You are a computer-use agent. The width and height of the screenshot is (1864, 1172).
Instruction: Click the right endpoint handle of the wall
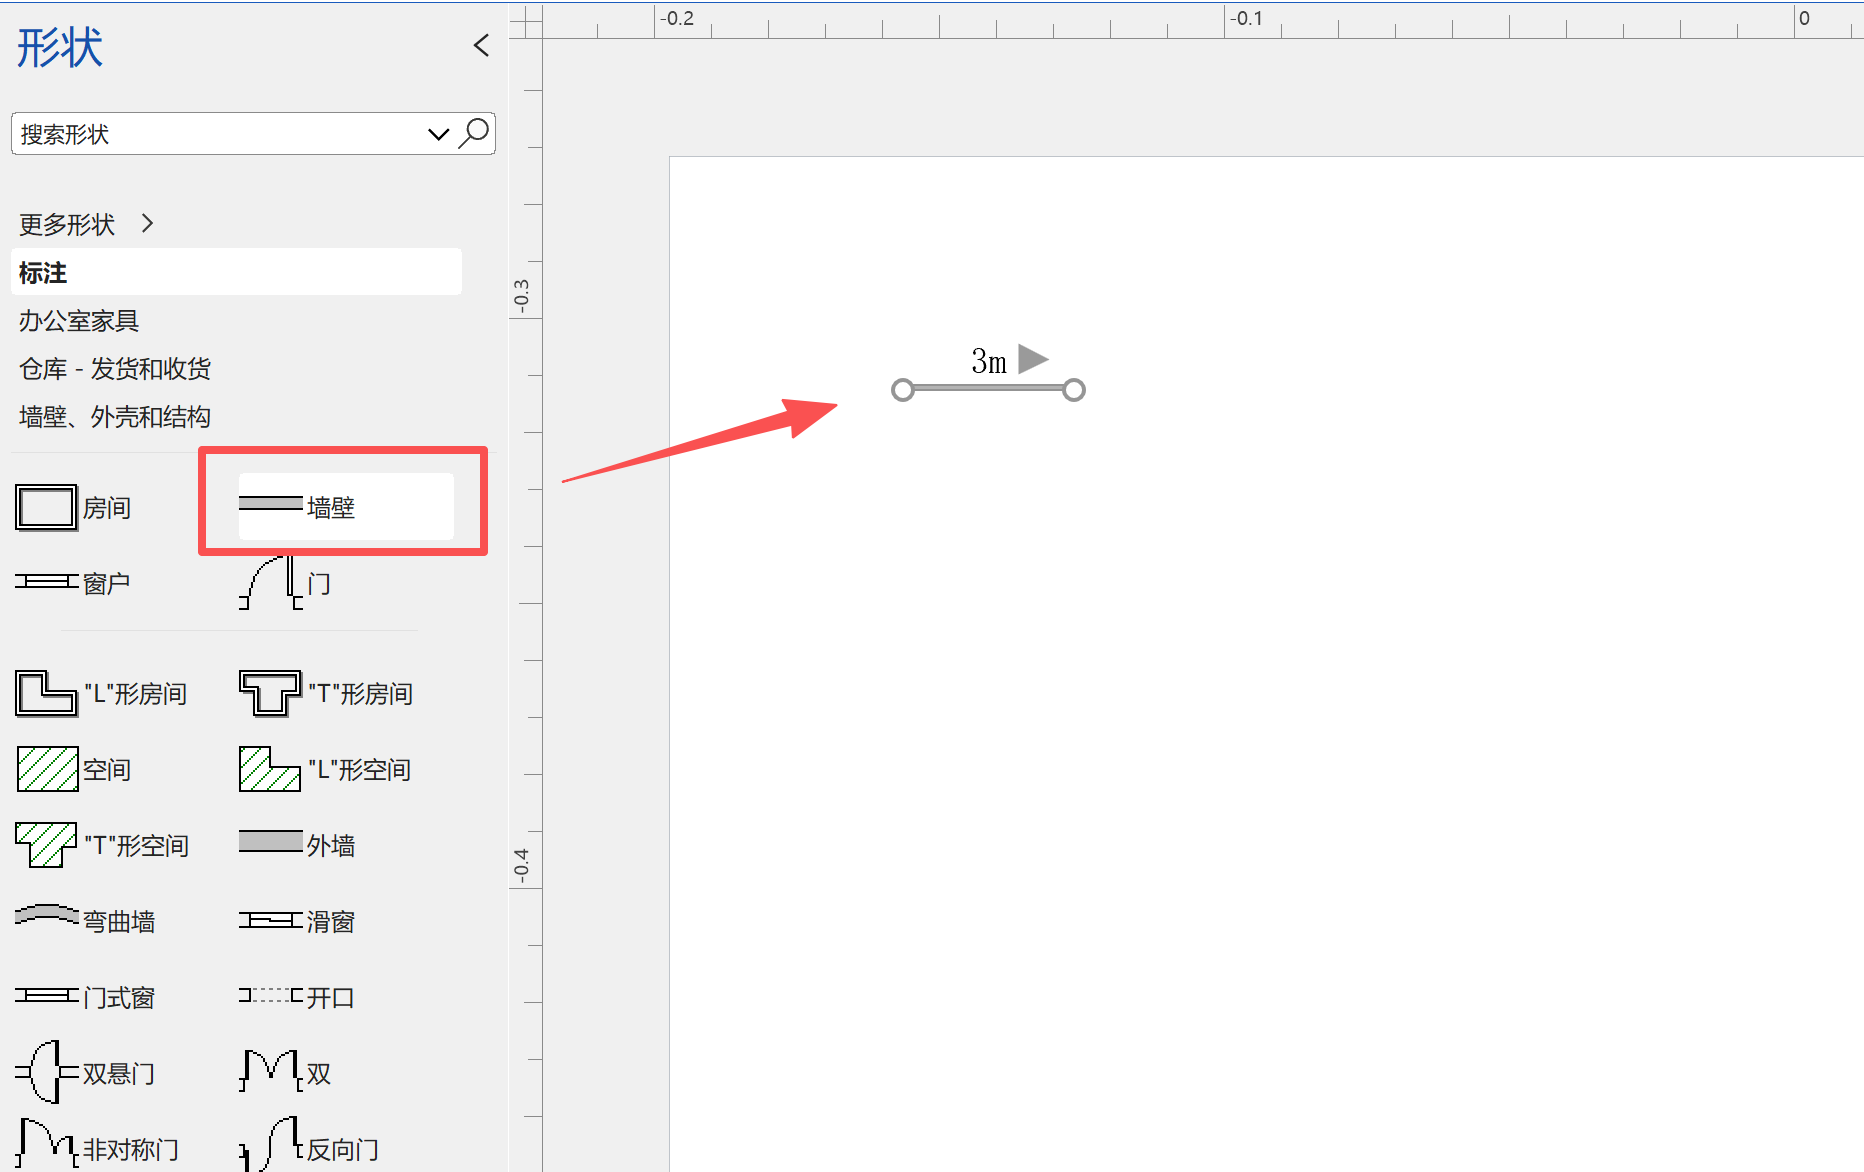tap(1074, 390)
